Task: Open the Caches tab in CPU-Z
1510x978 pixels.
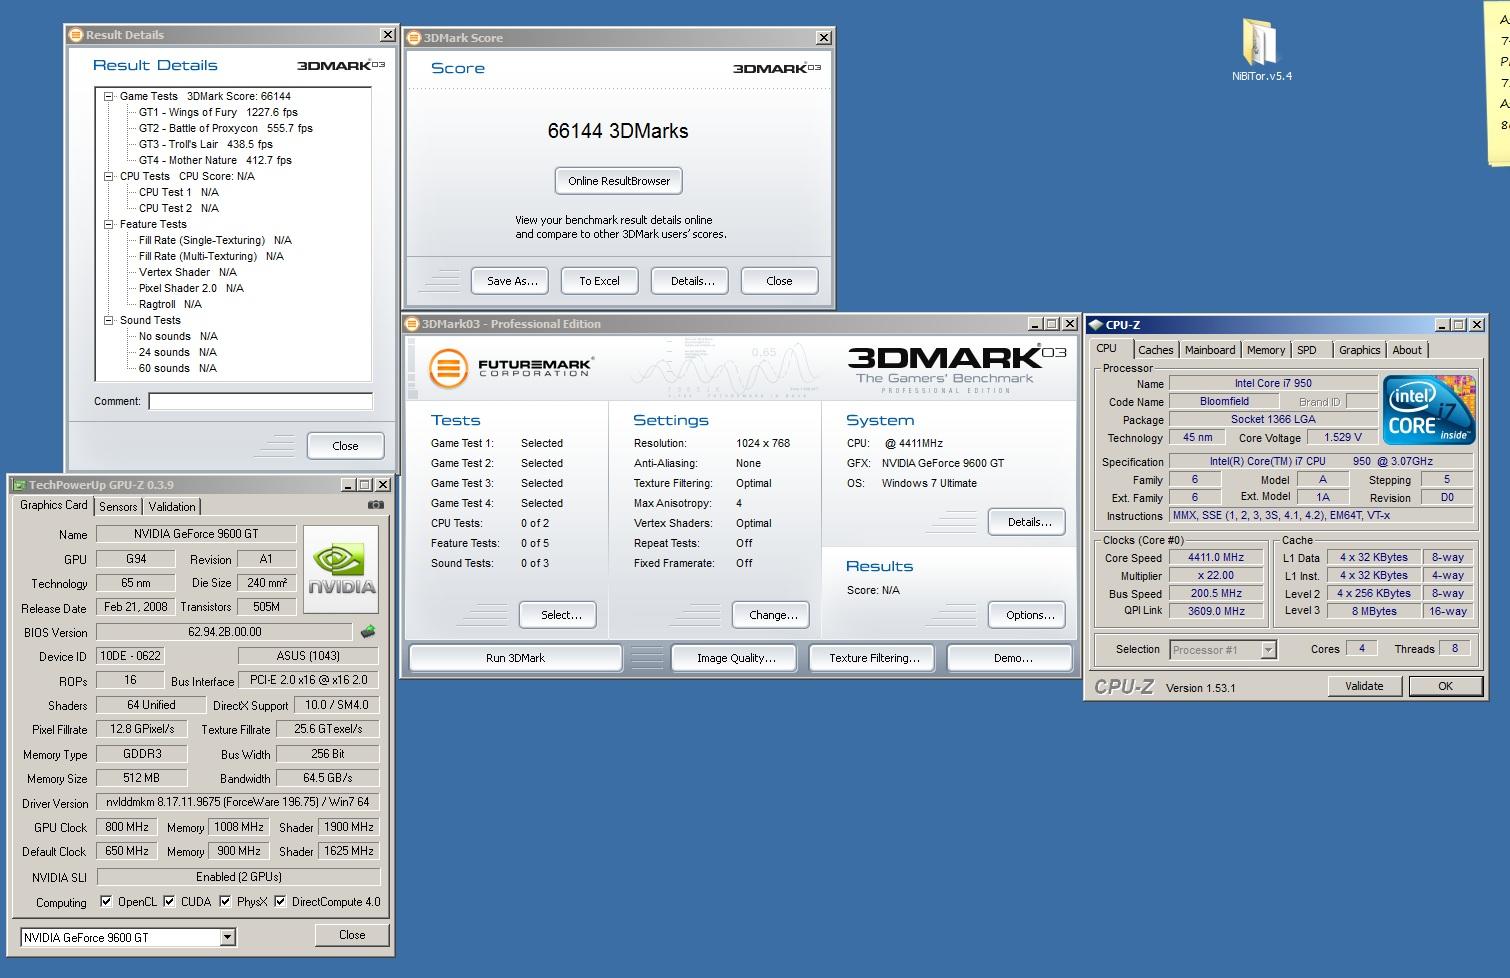Action: (x=1155, y=350)
